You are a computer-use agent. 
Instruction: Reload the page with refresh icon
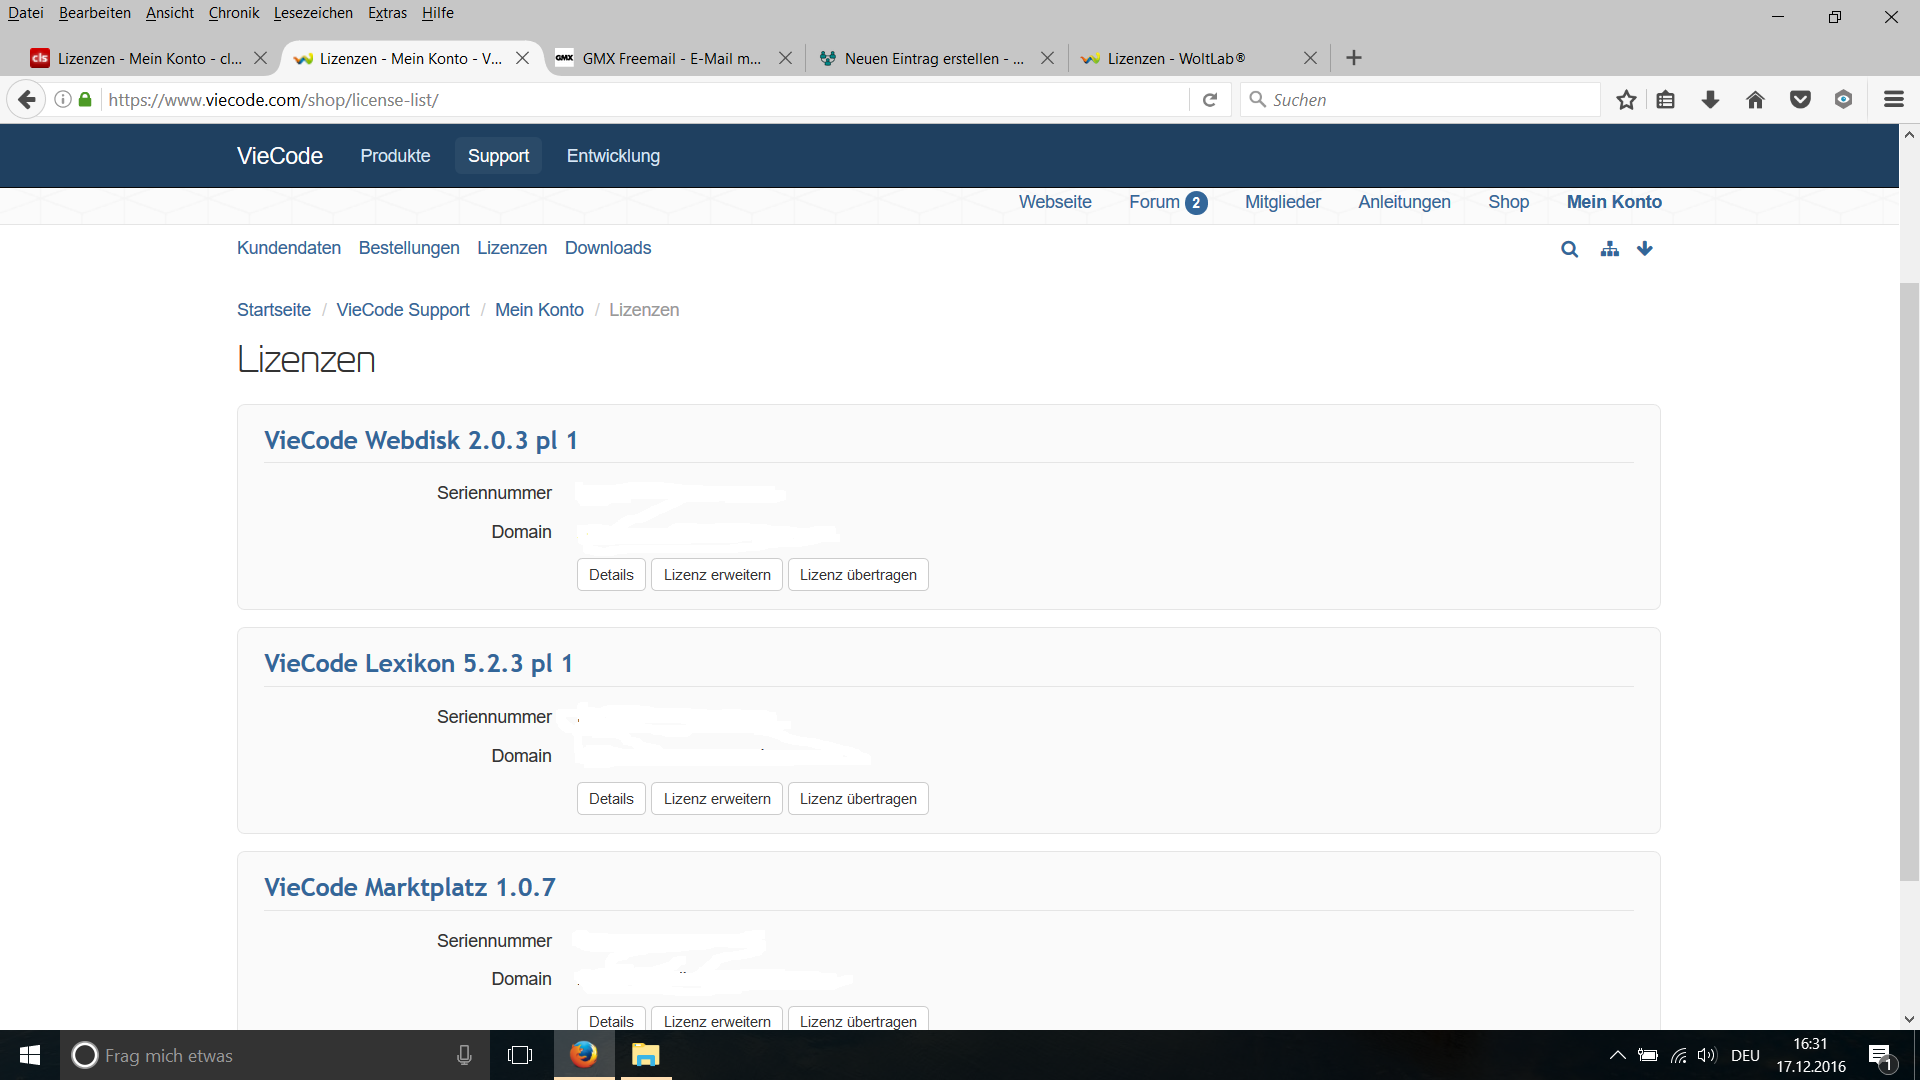pyautogui.click(x=1210, y=100)
